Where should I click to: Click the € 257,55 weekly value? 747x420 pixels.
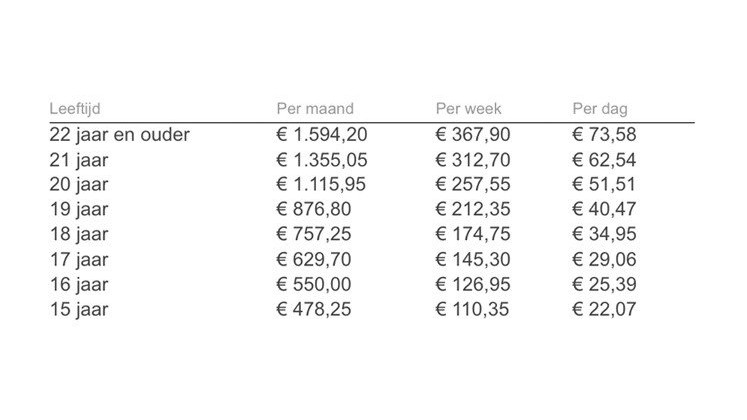pyautogui.click(x=473, y=185)
